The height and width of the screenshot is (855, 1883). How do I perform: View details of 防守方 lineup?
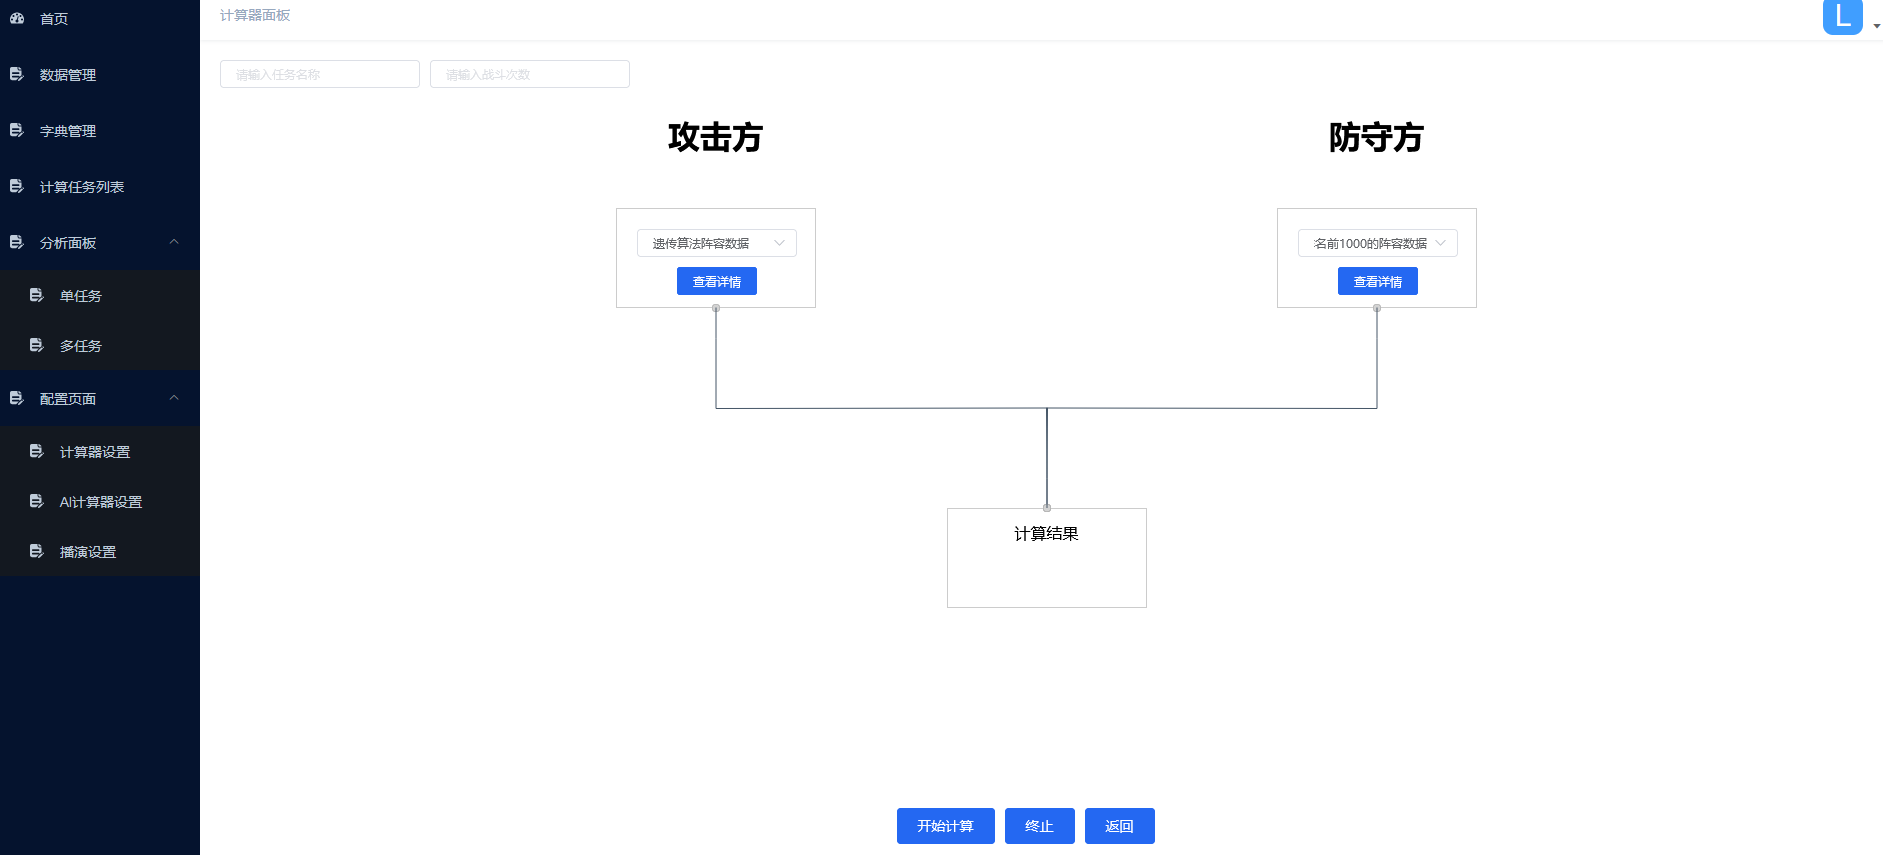[1377, 281]
